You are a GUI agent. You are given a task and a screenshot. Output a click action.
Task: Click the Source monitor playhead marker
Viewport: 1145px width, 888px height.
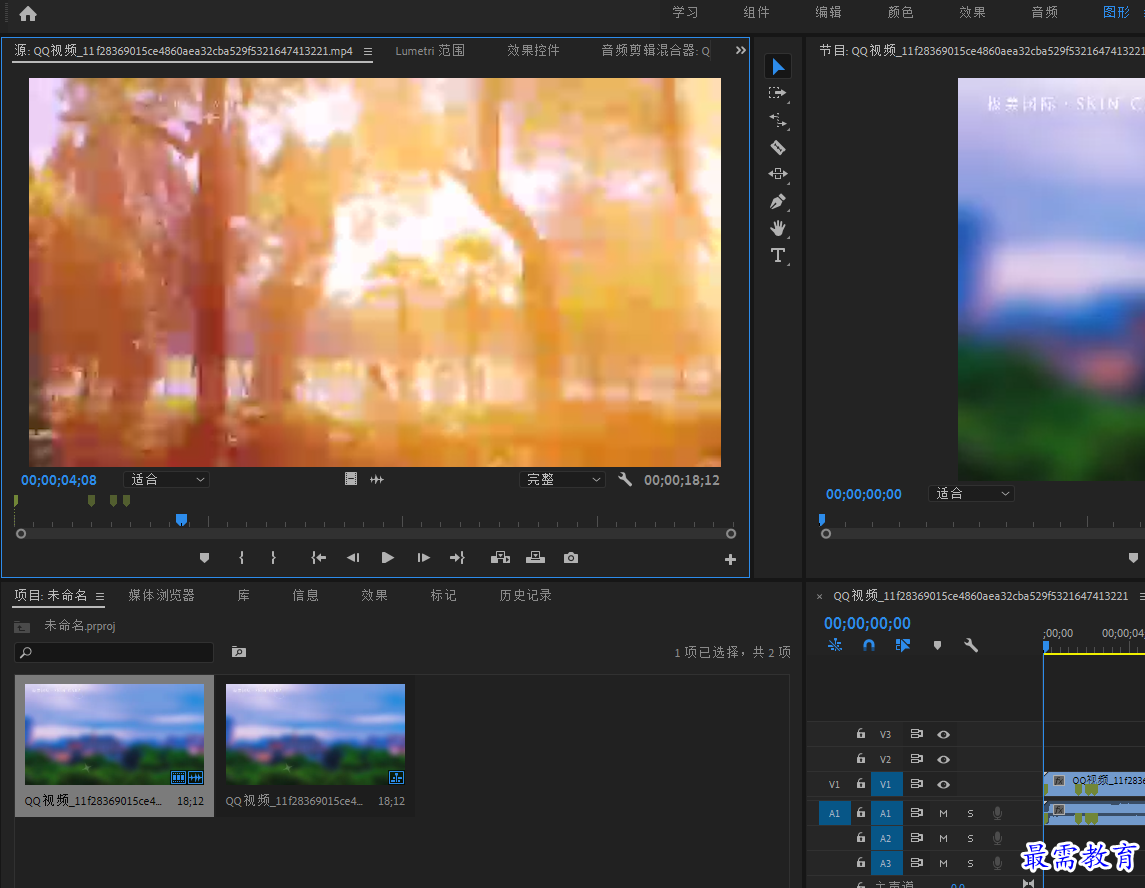point(181,519)
